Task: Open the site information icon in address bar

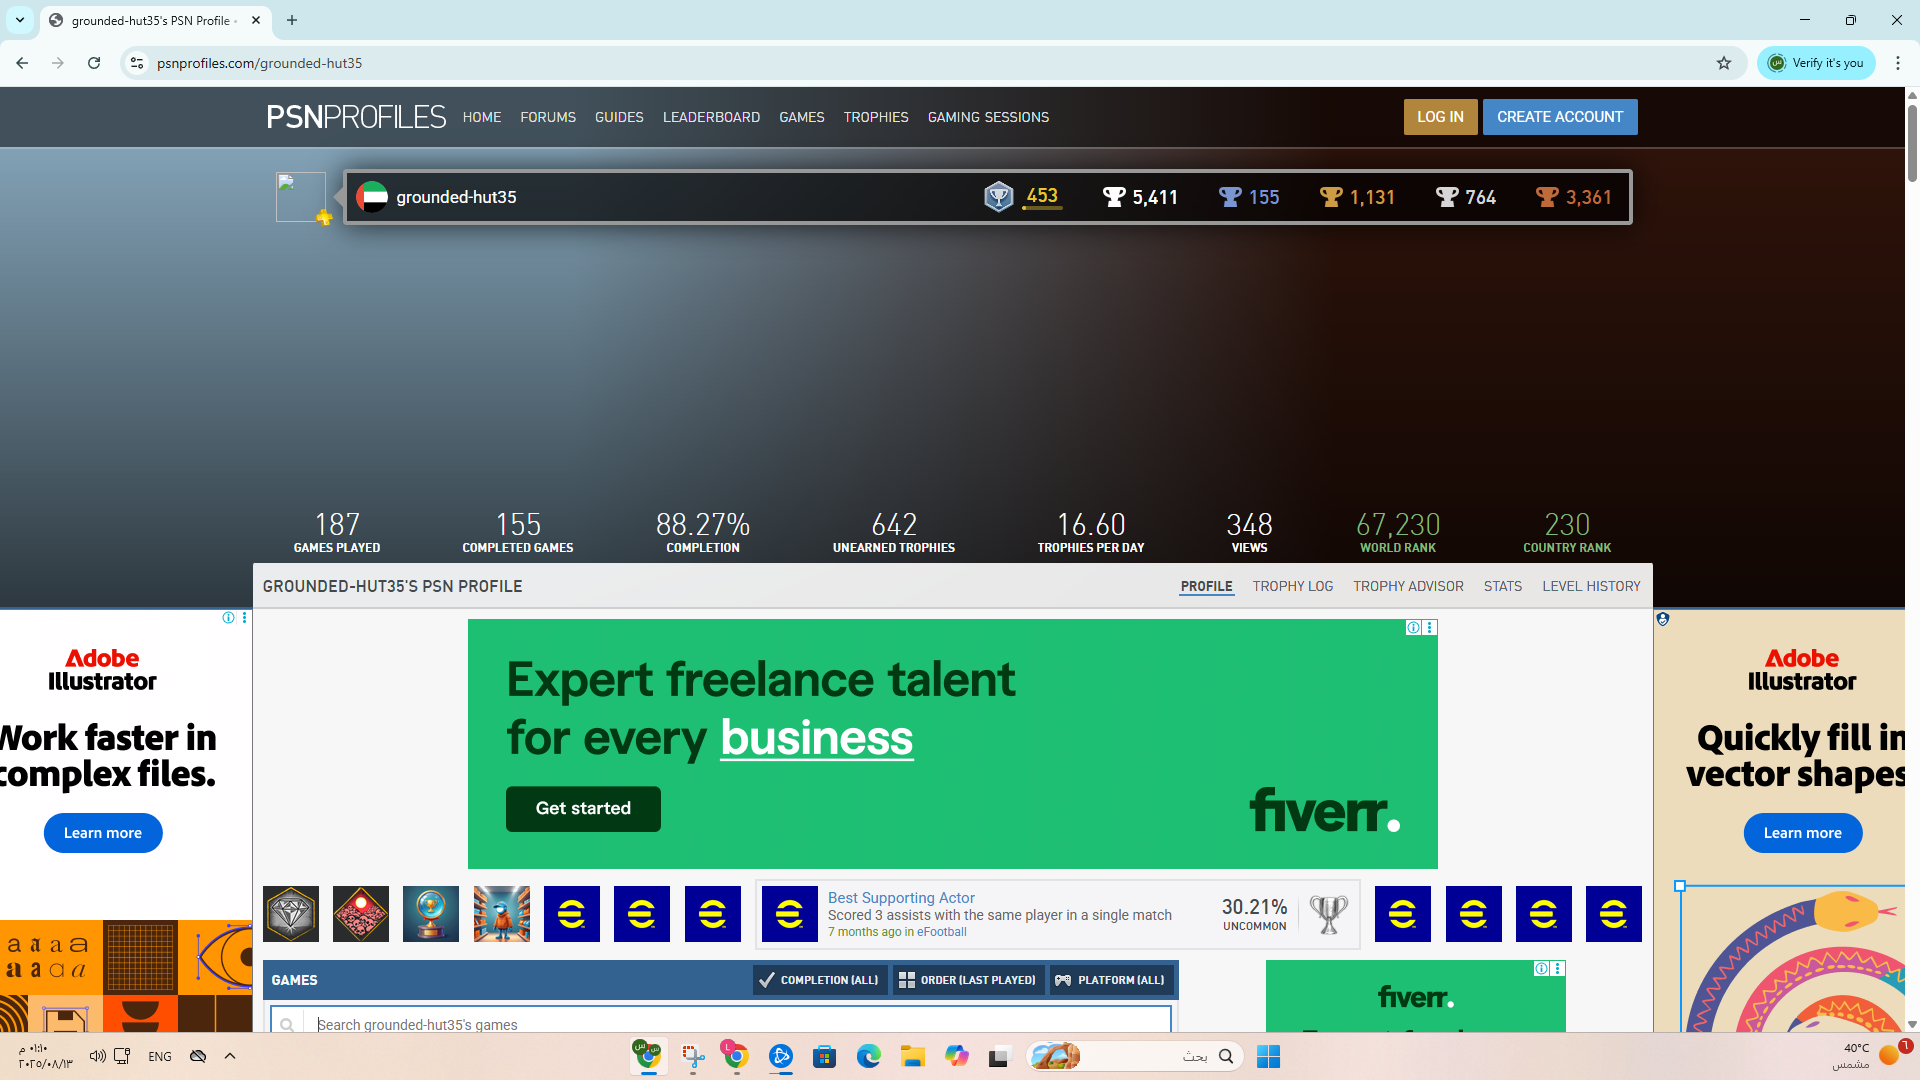Action: coord(137,63)
